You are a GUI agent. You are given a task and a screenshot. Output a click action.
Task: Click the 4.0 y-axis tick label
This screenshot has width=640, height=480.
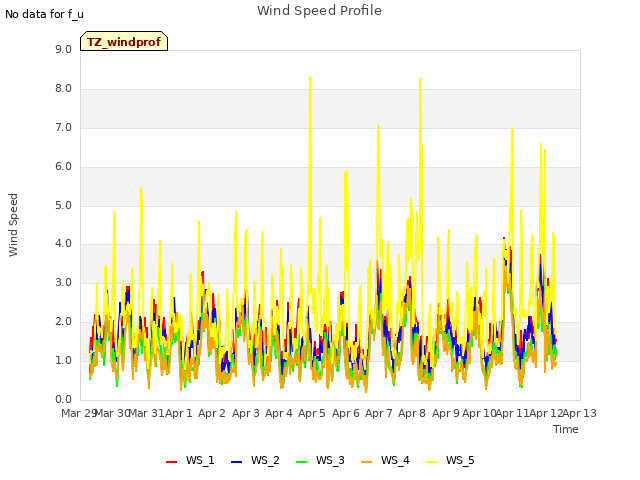pyautogui.click(x=63, y=244)
